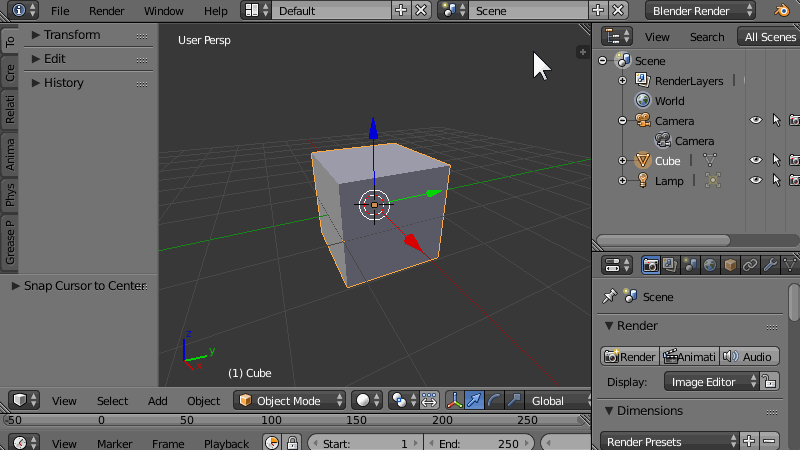Image resolution: width=800 pixels, height=450 pixels.
Task: Select the translate manipulator arrow icon
Action: coord(475,401)
